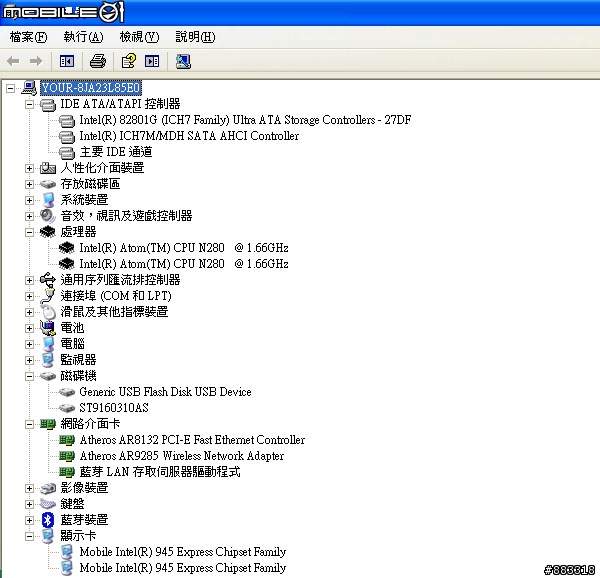Collapse the root computer node
The height and width of the screenshot is (578, 600).
(x=10, y=88)
